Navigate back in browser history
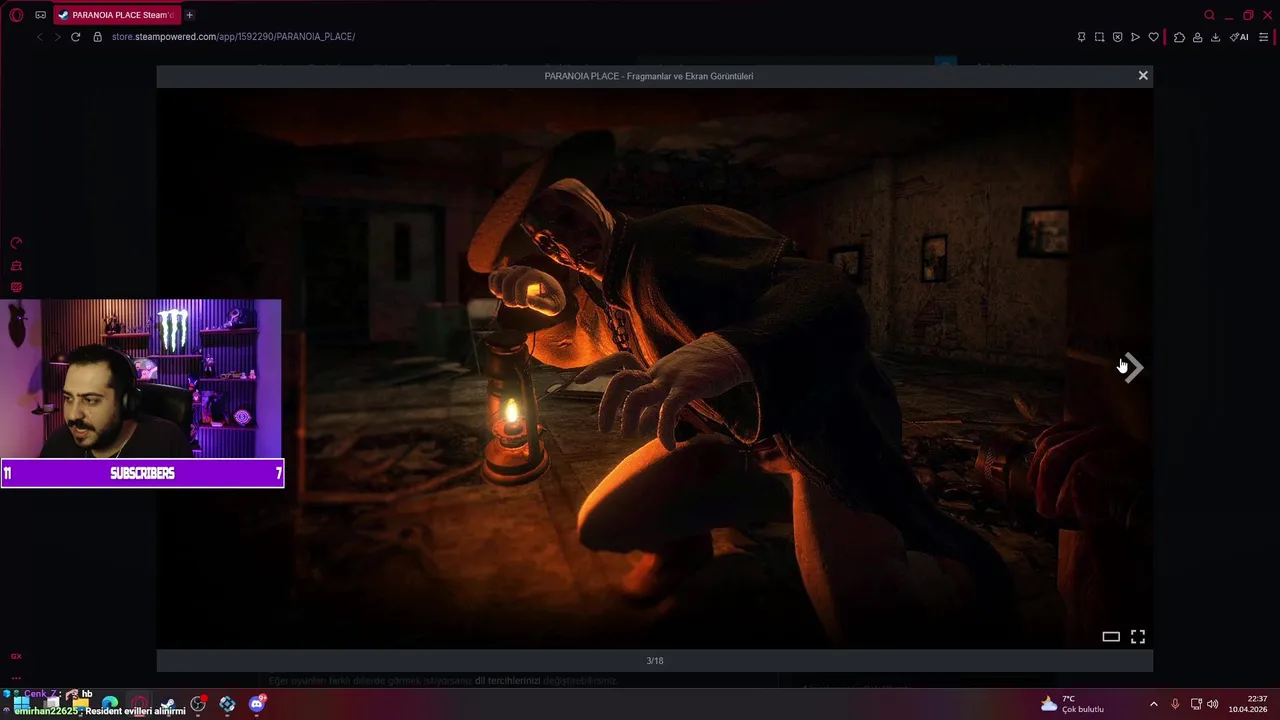The width and height of the screenshot is (1280, 720). [39, 37]
